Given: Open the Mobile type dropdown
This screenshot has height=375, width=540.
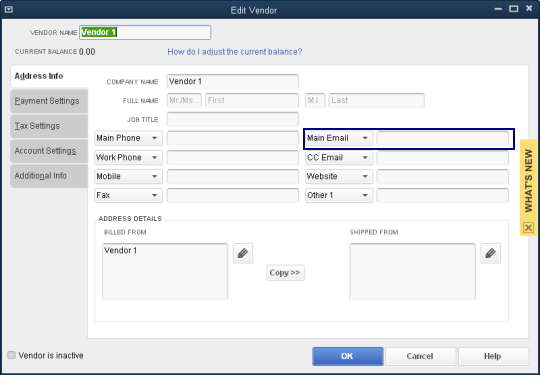Looking at the screenshot, I should 128,176.
